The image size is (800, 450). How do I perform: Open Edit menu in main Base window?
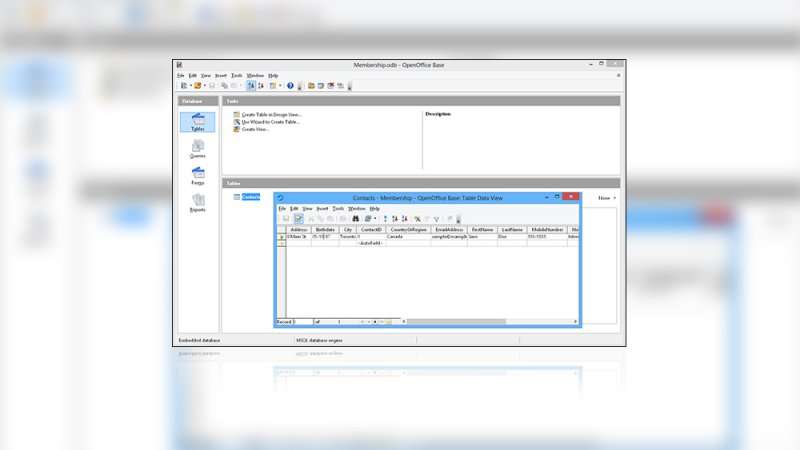[192, 76]
